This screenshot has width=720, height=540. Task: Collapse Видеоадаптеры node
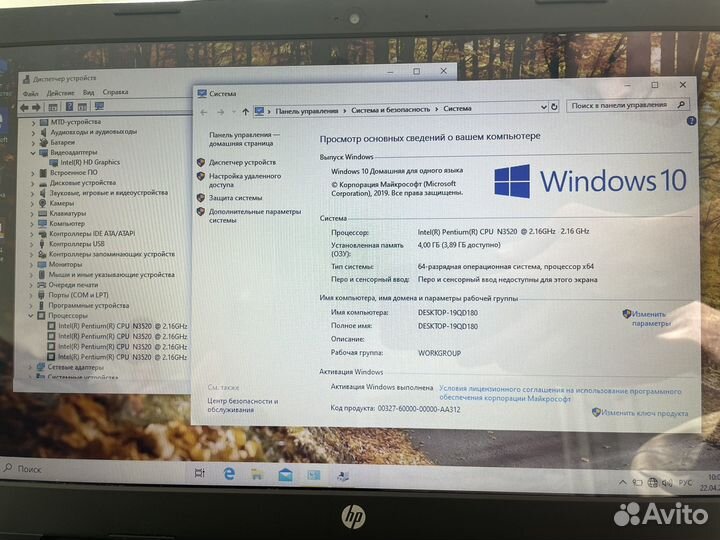33,153
